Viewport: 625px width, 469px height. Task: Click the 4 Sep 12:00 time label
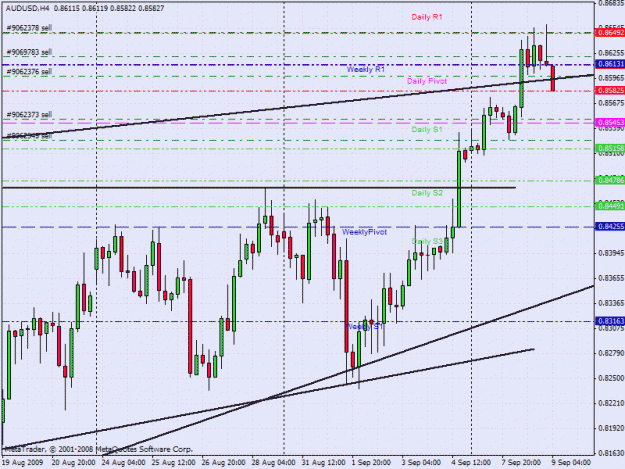pyautogui.click(x=471, y=463)
